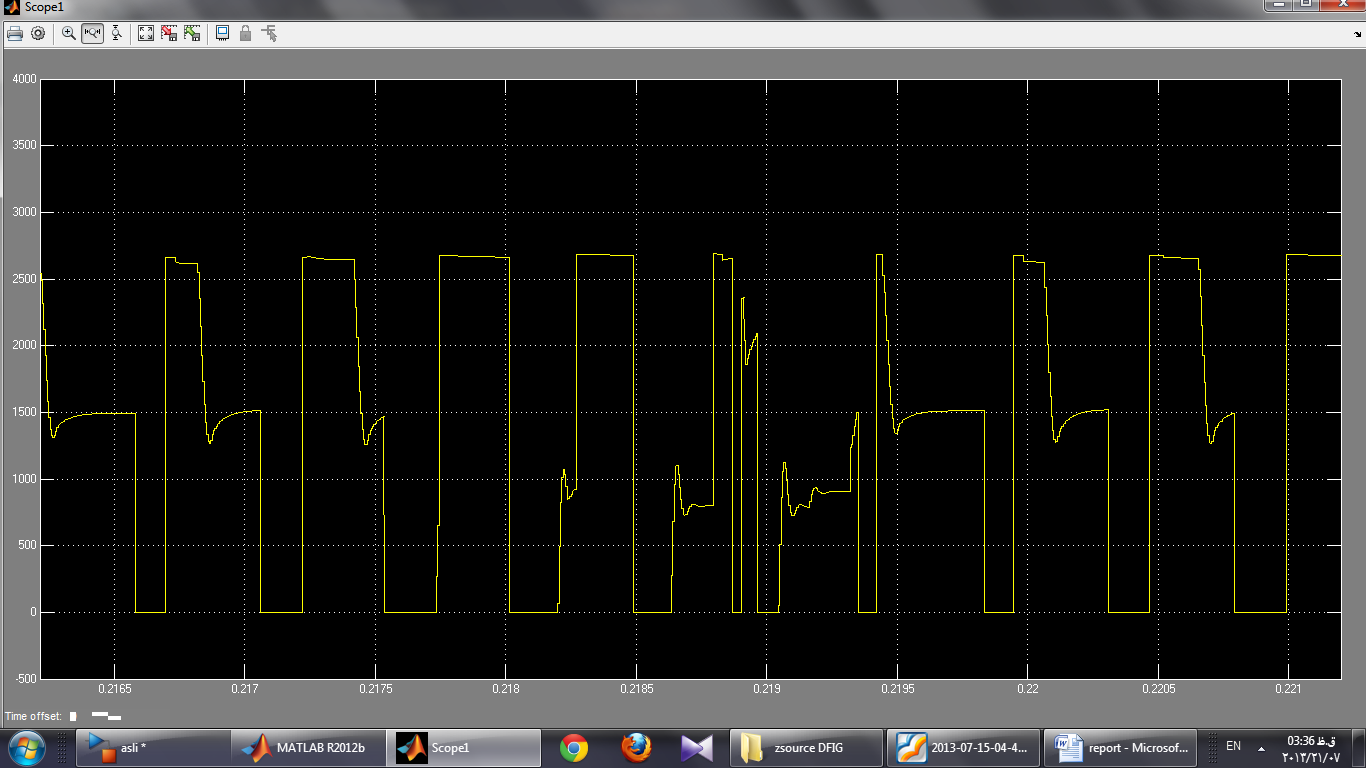Restore saved axes settings icon
Viewport: 1366px width, 768px height.
192,33
